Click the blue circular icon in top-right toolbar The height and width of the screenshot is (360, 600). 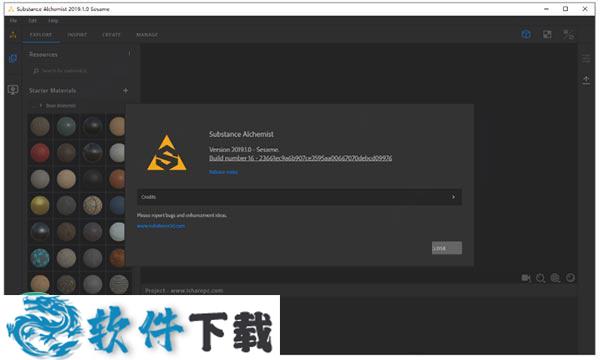pyautogui.click(x=526, y=34)
